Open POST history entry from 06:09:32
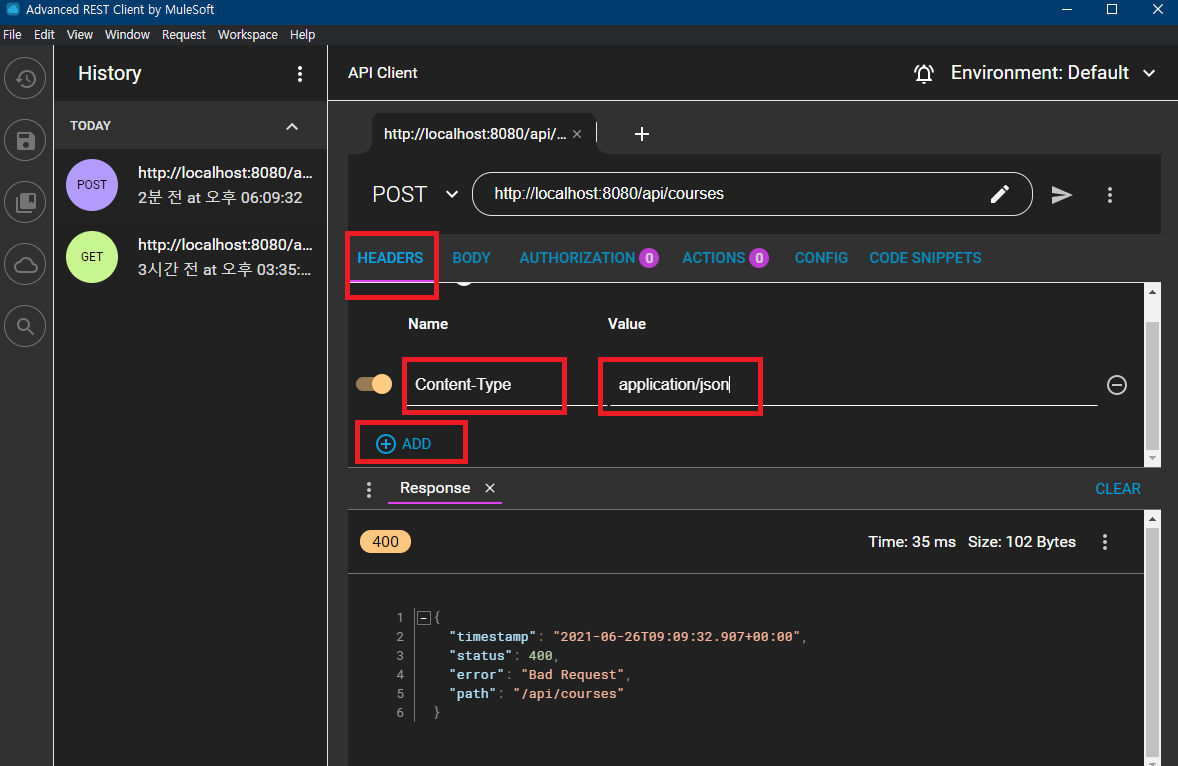 190,185
